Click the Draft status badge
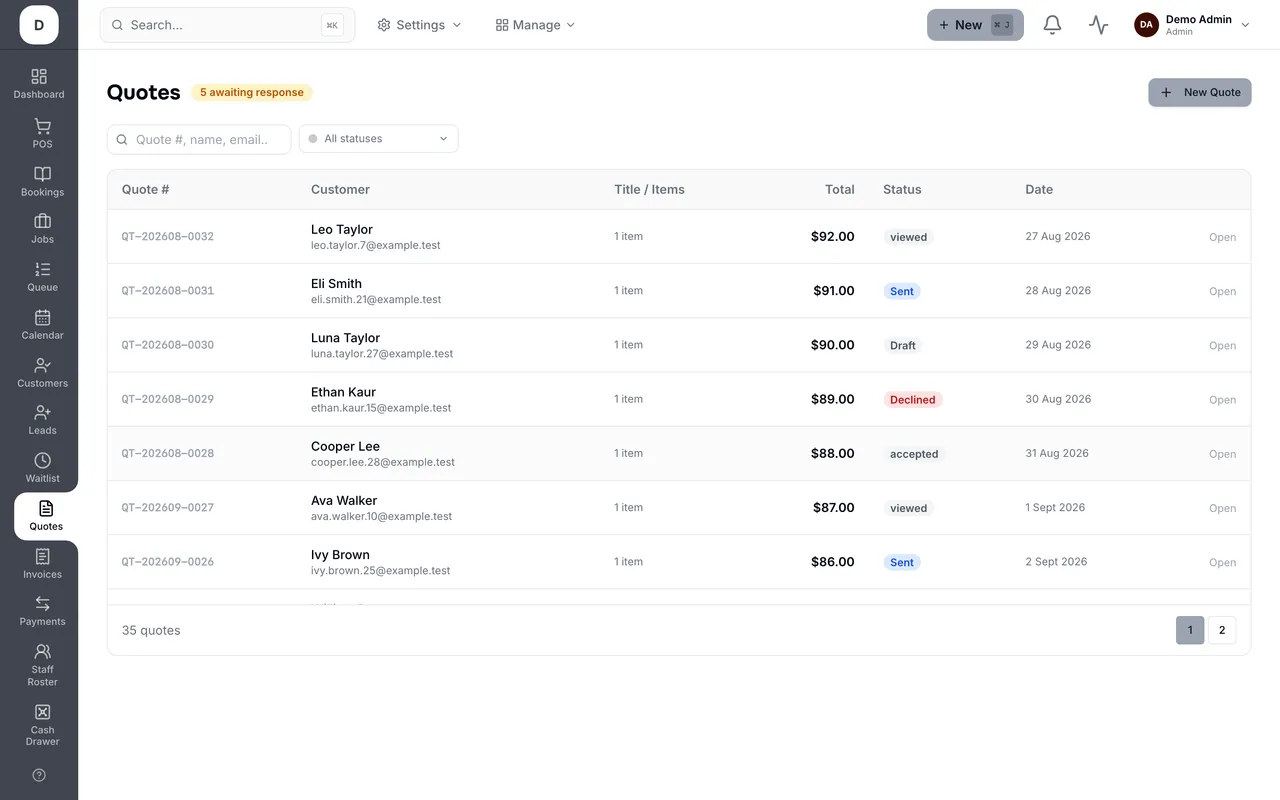Image resolution: width=1280 pixels, height=800 pixels. click(902, 345)
